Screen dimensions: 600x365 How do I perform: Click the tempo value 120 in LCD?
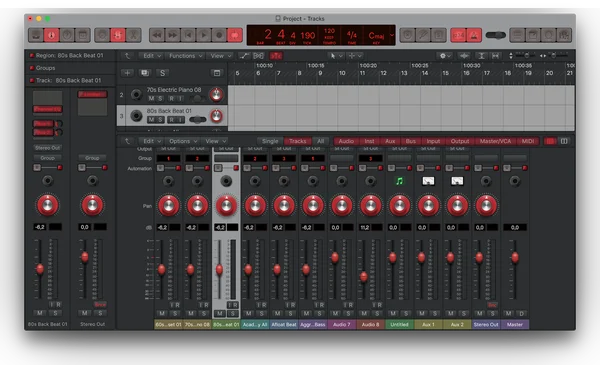[329, 31]
